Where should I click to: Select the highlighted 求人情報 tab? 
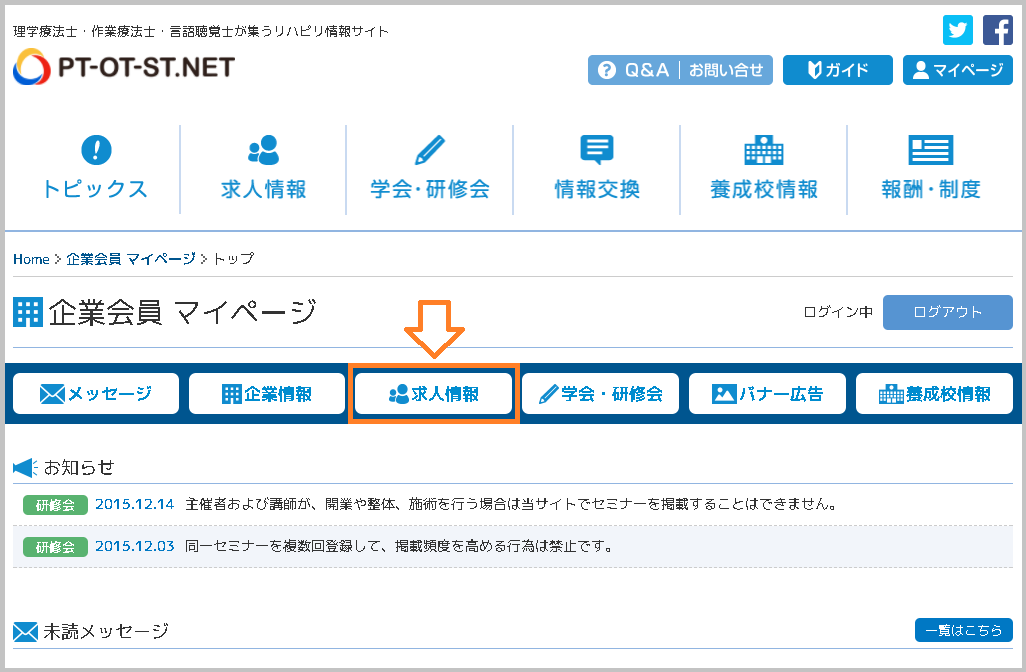point(433,394)
